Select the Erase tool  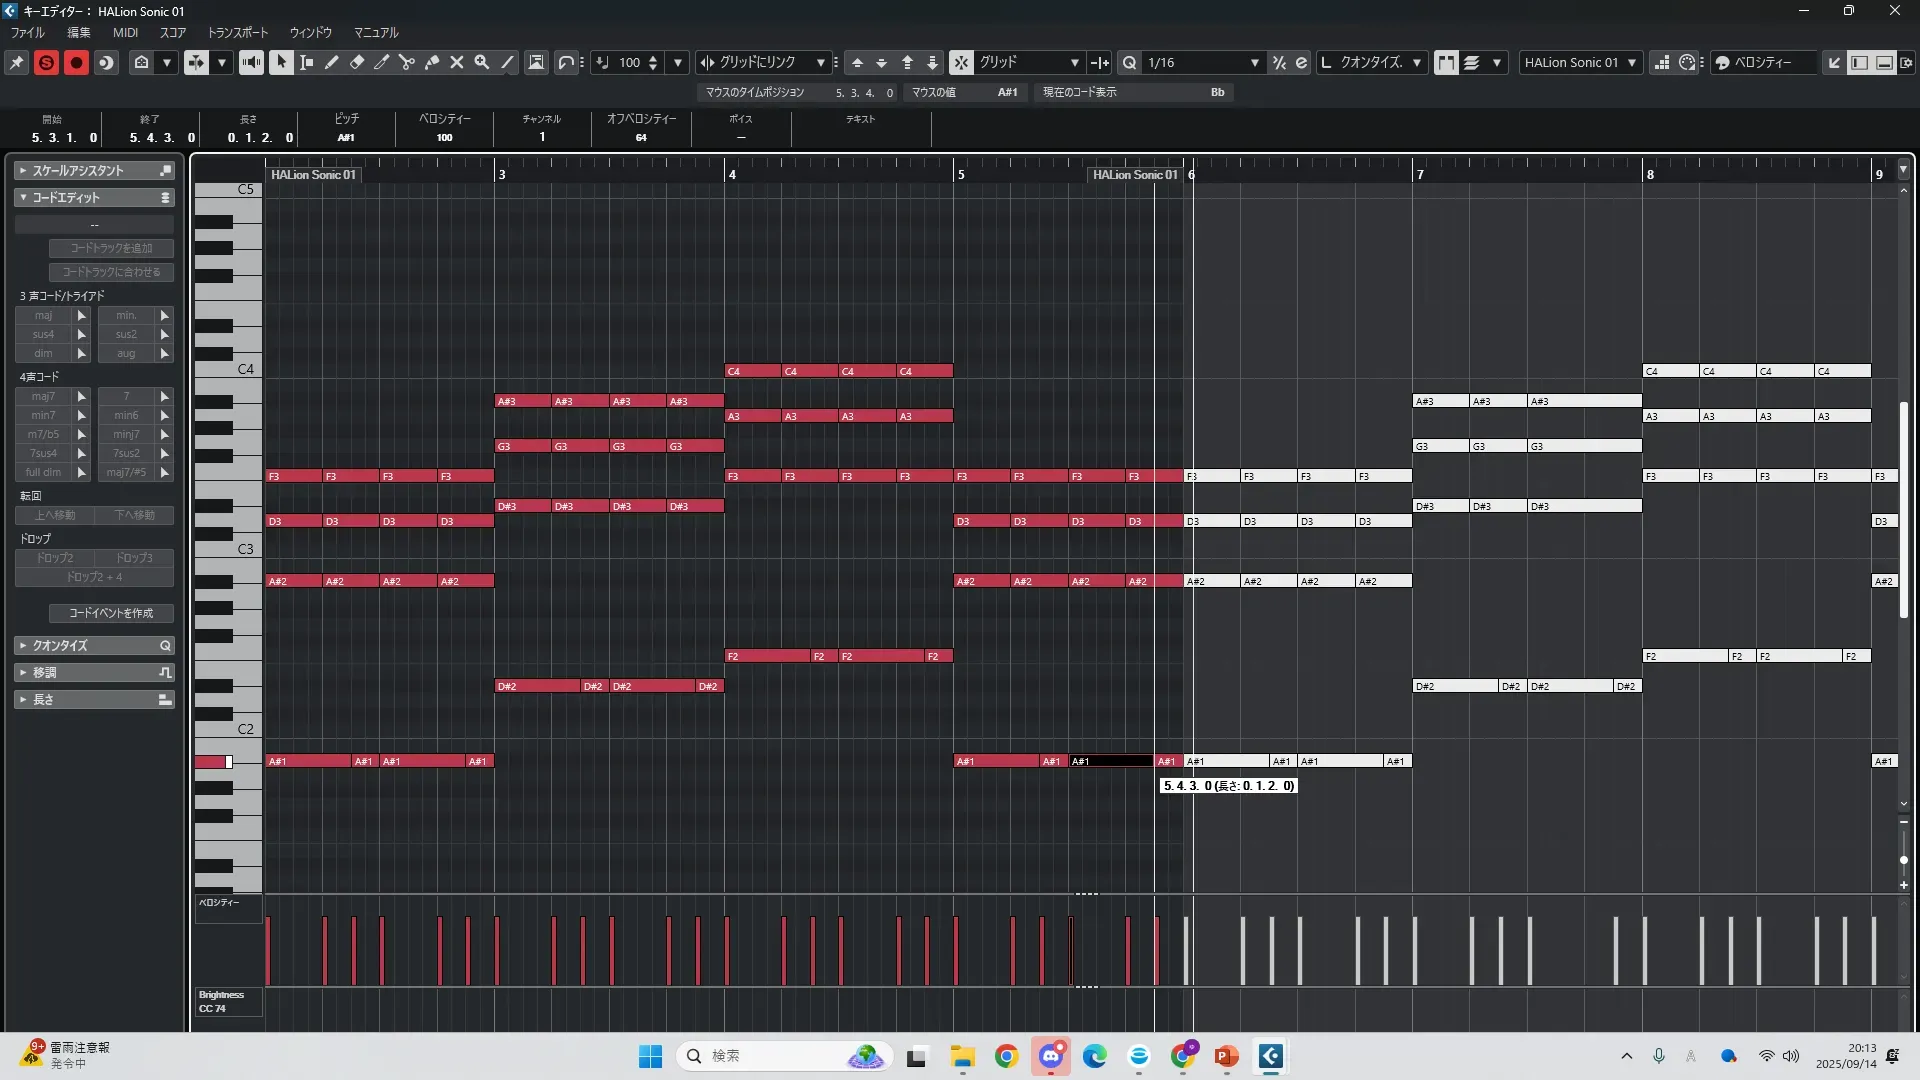(357, 62)
